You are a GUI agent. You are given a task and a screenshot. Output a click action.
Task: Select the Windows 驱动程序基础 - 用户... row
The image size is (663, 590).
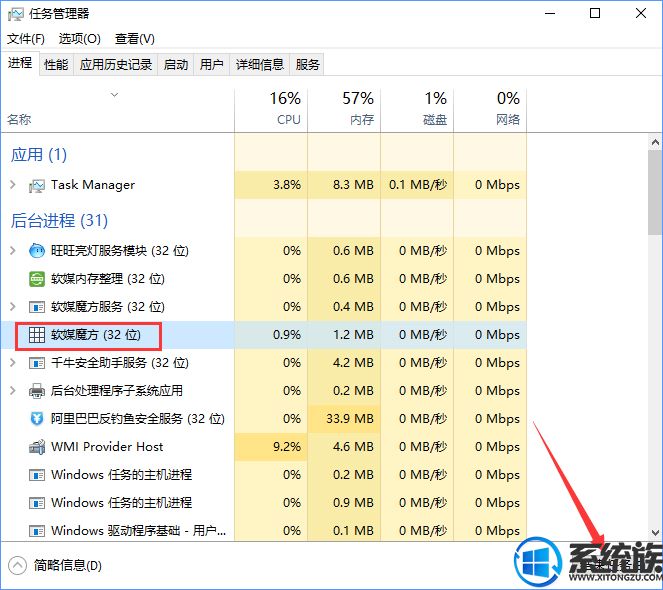pos(264,531)
